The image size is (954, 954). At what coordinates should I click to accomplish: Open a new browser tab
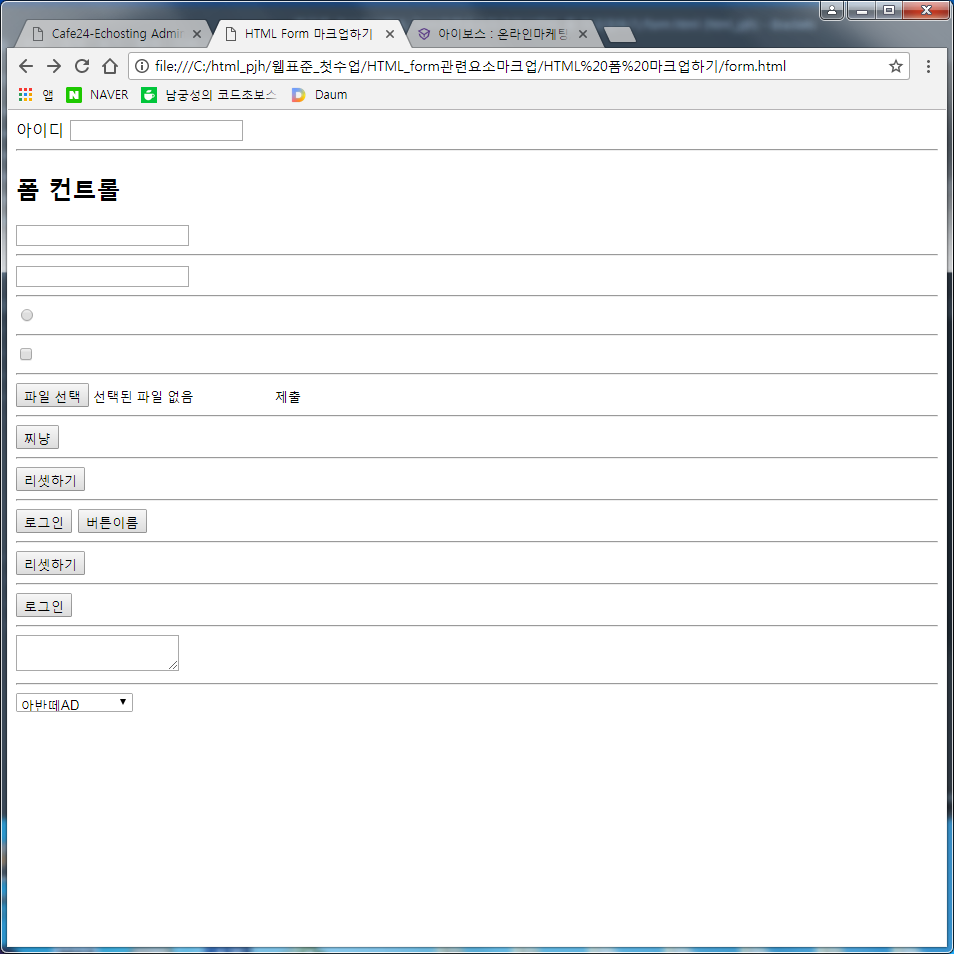(620, 34)
